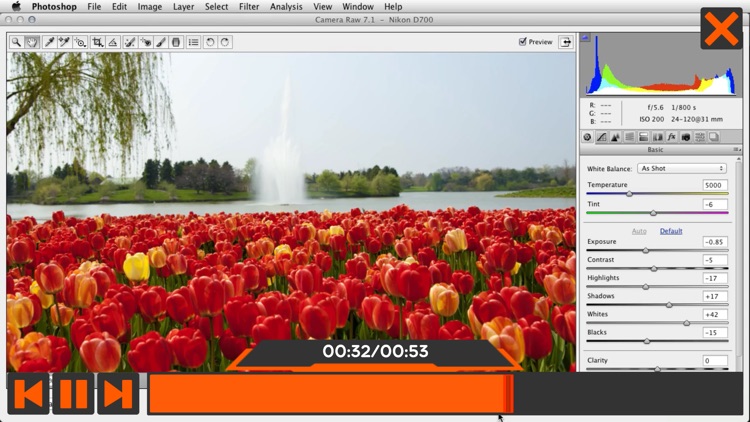Open the Split Toning panel tab
The image size is (750, 422).
click(643, 137)
